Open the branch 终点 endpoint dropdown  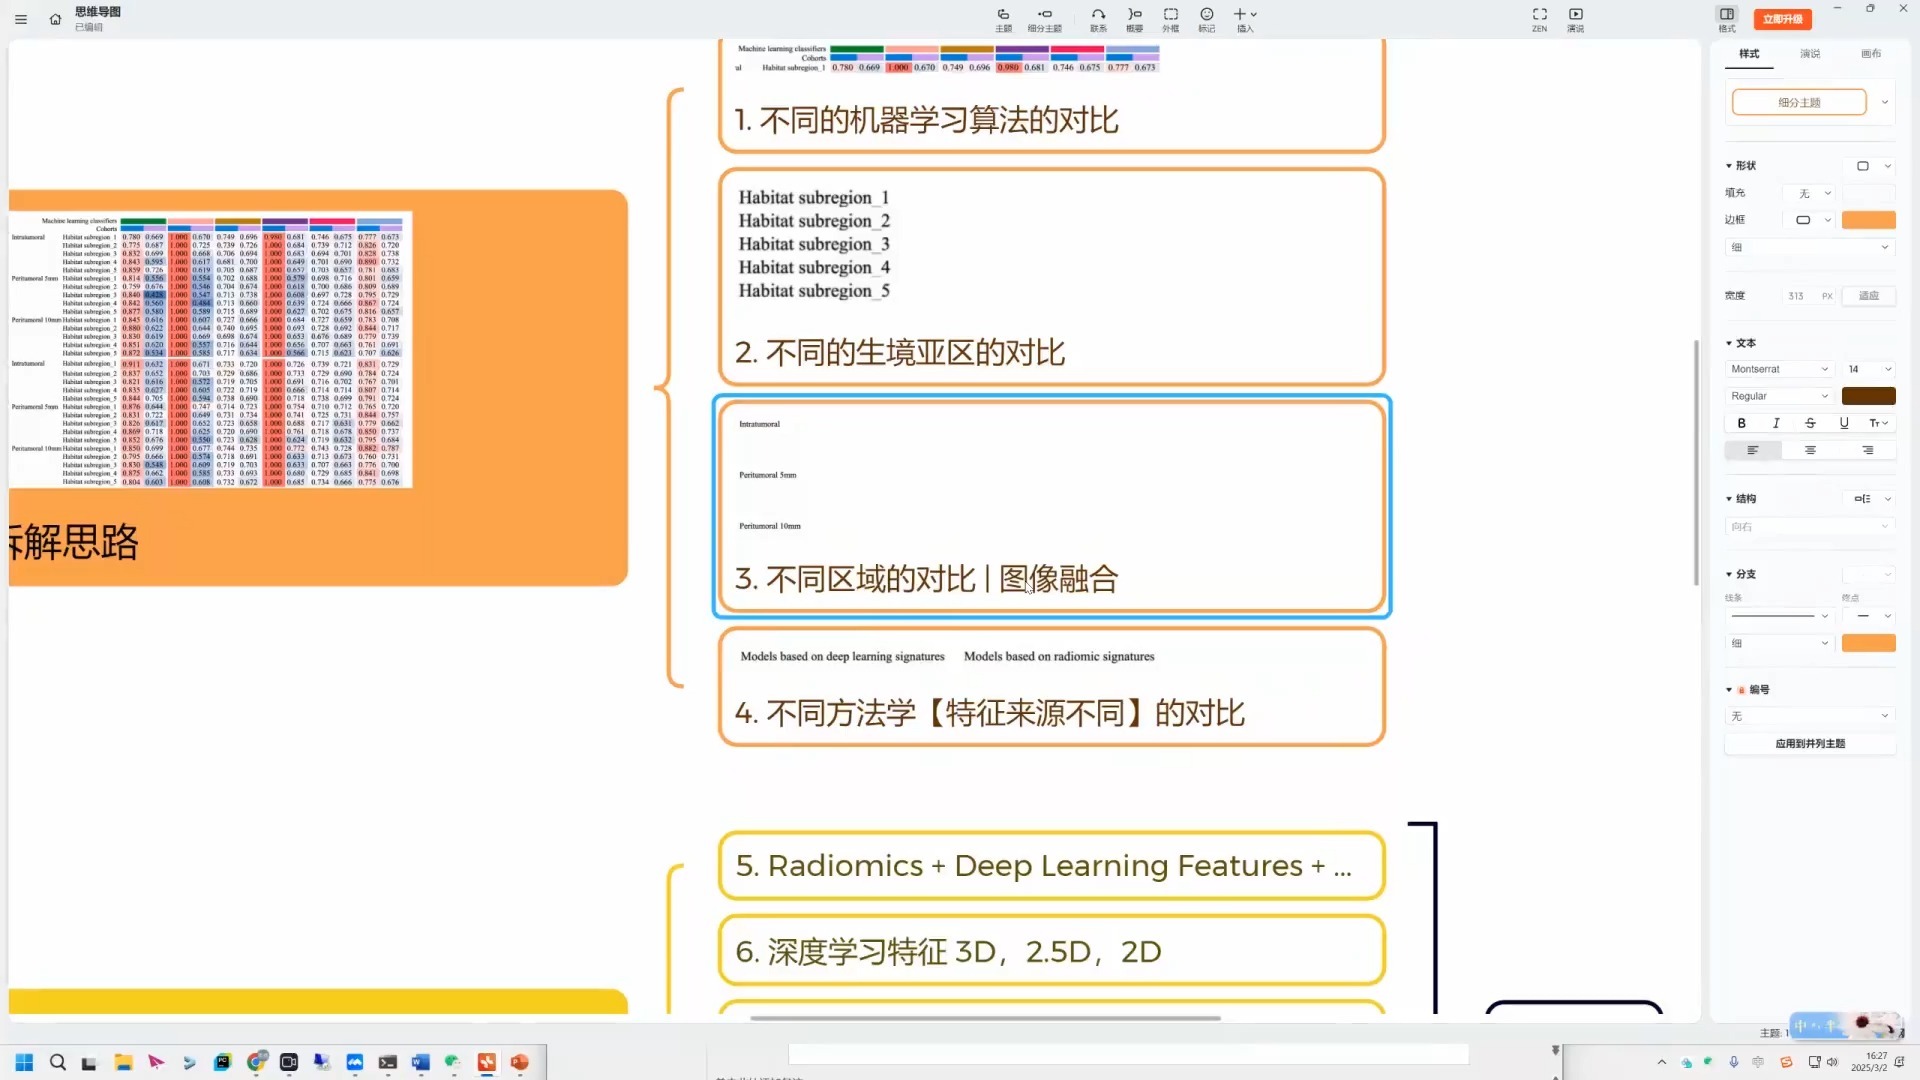(1869, 616)
